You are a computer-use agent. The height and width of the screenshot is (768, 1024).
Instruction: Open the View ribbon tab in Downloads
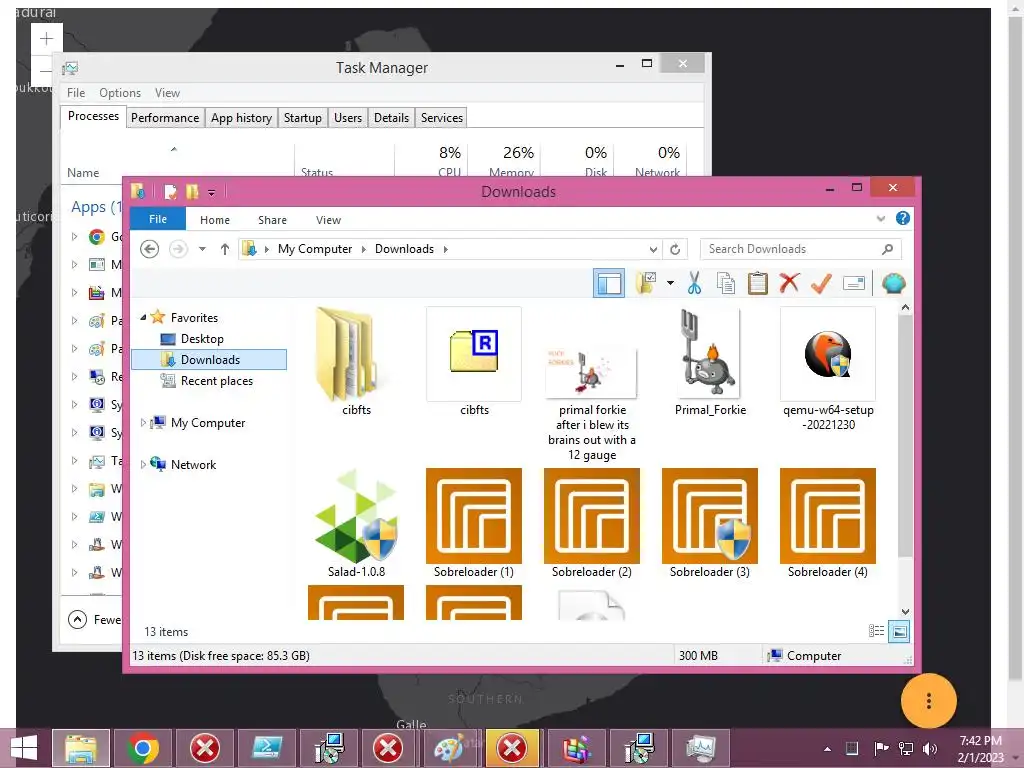[x=328, y=220]
